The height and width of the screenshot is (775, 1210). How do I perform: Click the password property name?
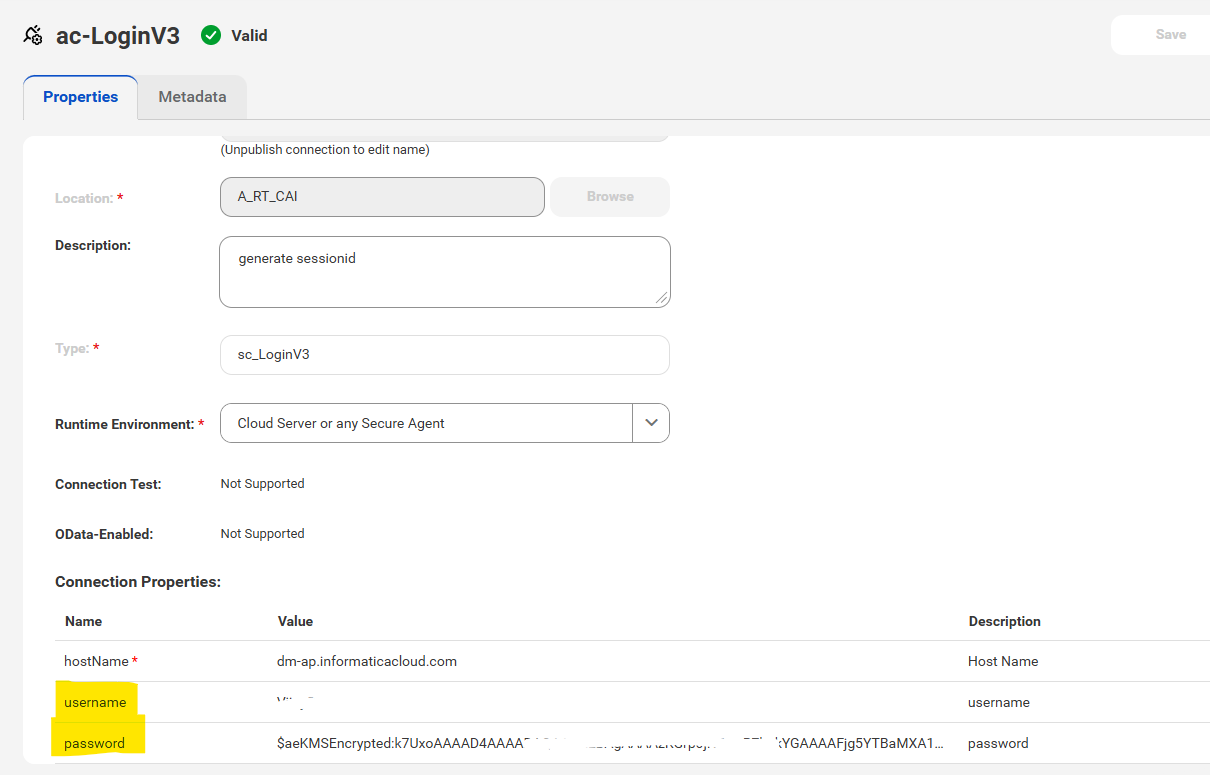pyautogui.click(x=94, y=743)
